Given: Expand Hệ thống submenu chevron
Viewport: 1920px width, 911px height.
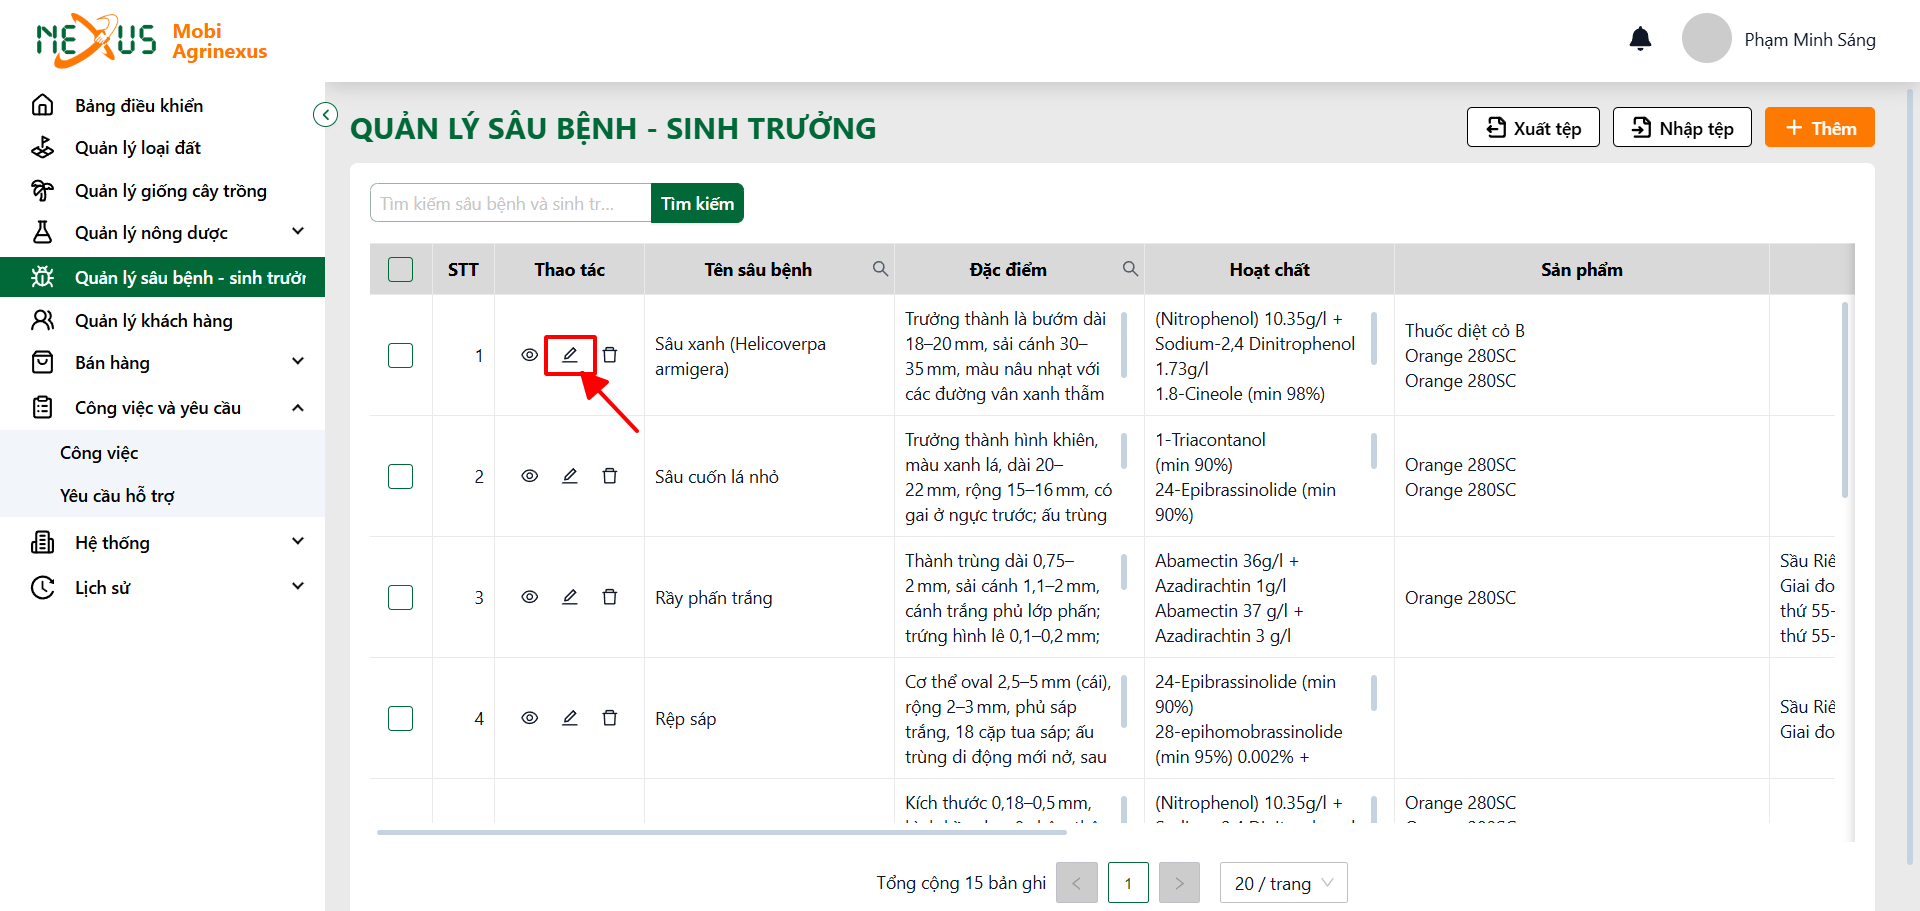Looking at the screenshot, I should point(298,542).
